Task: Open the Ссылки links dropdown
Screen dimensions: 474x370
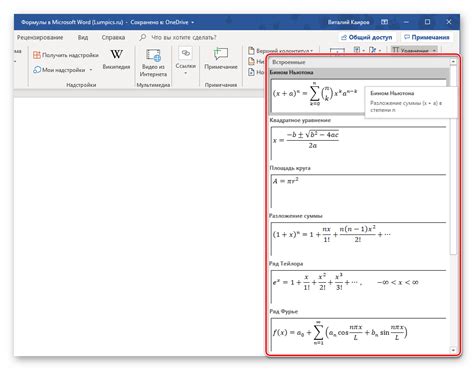Action: click(186, 62)
